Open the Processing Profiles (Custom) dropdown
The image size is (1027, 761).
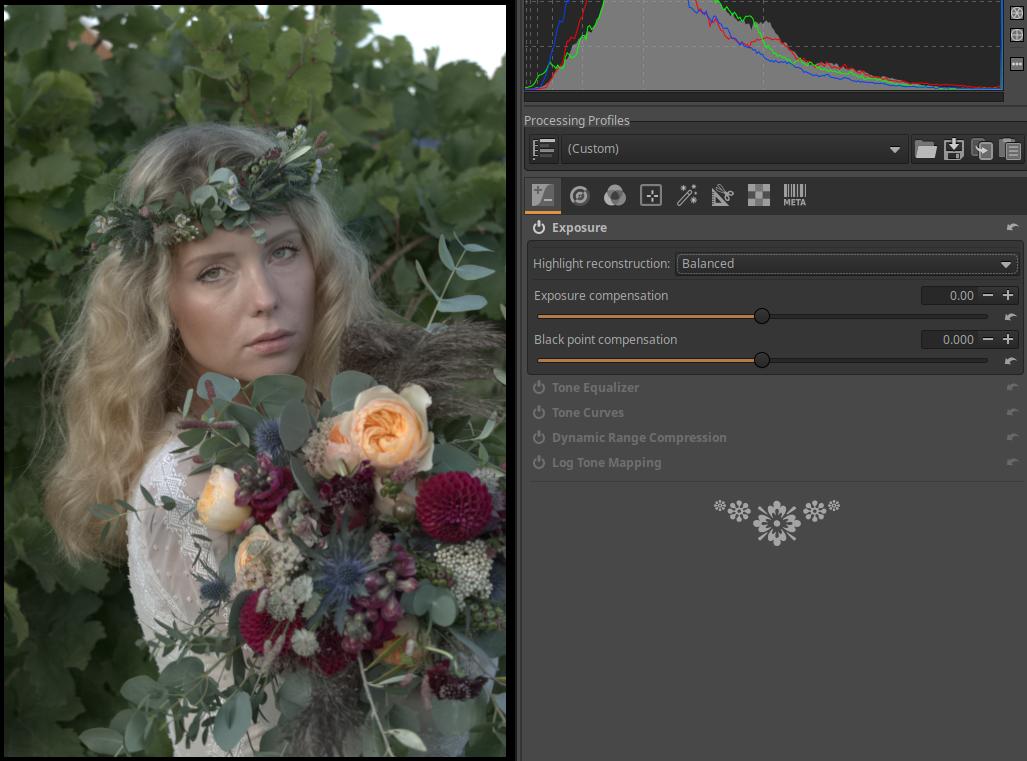click(732, 149)
